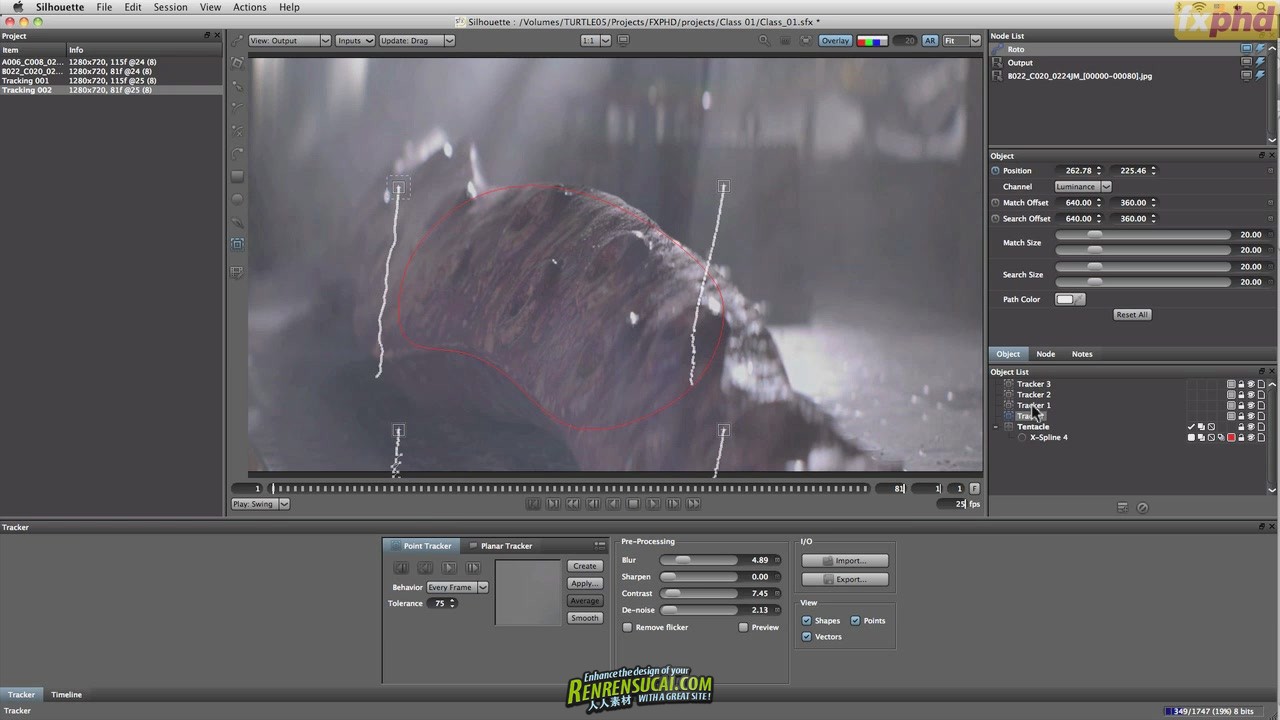The image size is (1280, 720).
Task: Open the Play: Swing dropdown
Action: click(x=260, y=504)
